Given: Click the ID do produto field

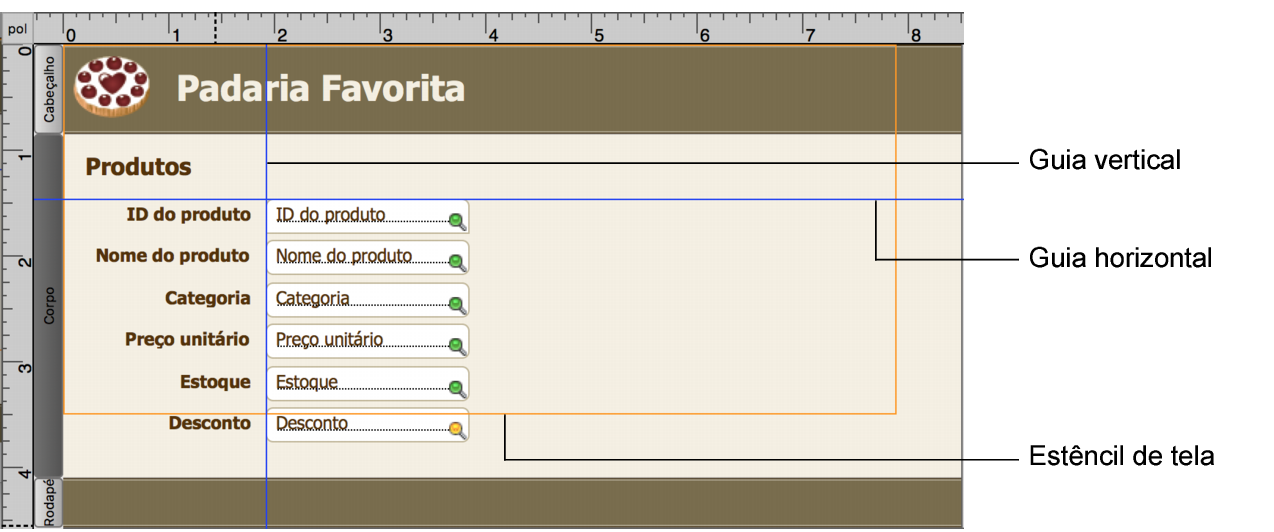Looking at the screenshot, I should tap(368, 216).
